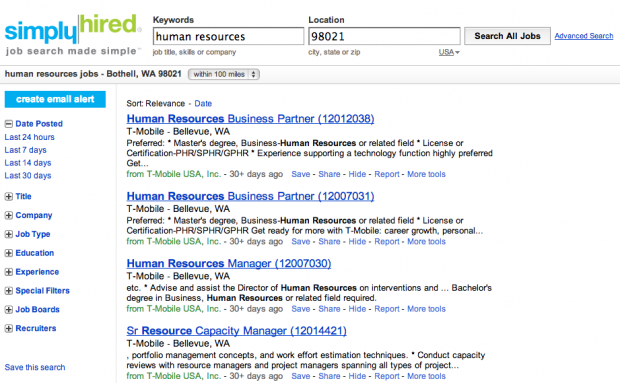The height and width of the screenshot is (383, 620).
Task: Click the SimplyHired logo
Action: [x=72, y=34]
